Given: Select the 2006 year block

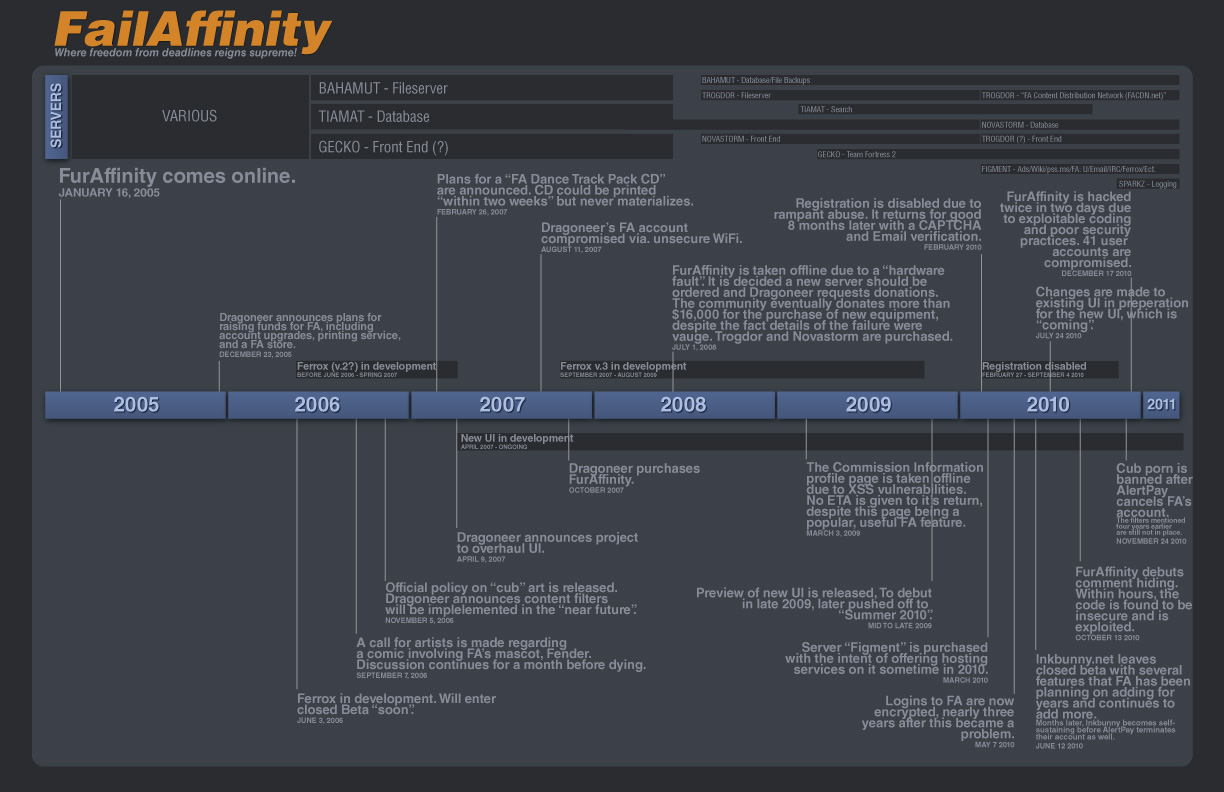Looking at the screenshot, I should pos(317,405).
